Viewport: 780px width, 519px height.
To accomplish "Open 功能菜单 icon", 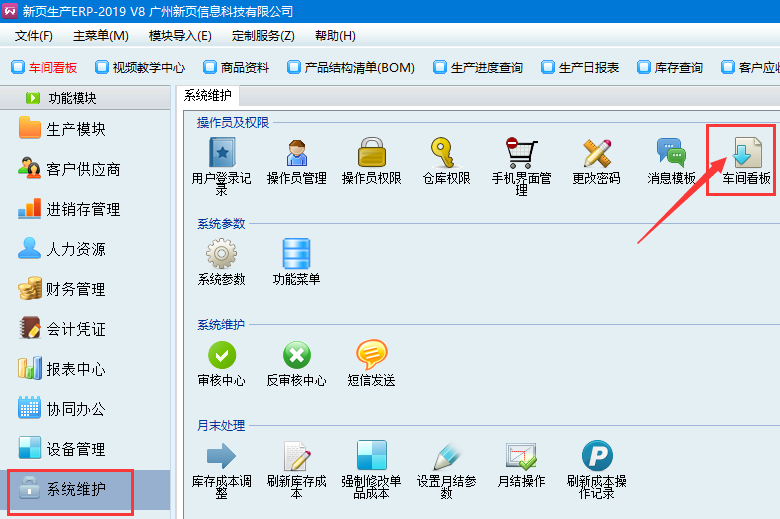I will coord(296,254).
